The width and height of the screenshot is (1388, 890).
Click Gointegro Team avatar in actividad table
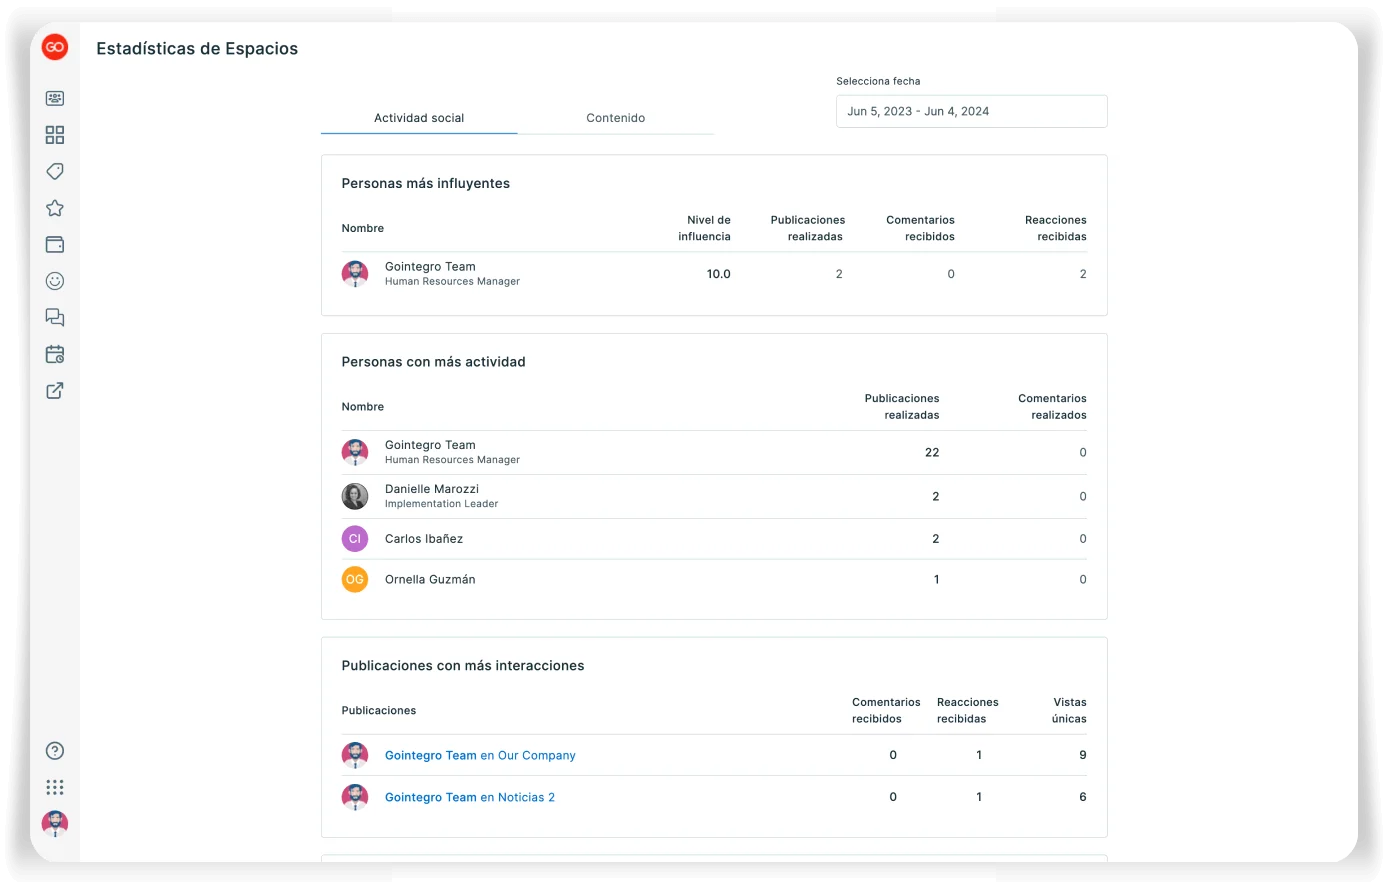click(355, 452)
